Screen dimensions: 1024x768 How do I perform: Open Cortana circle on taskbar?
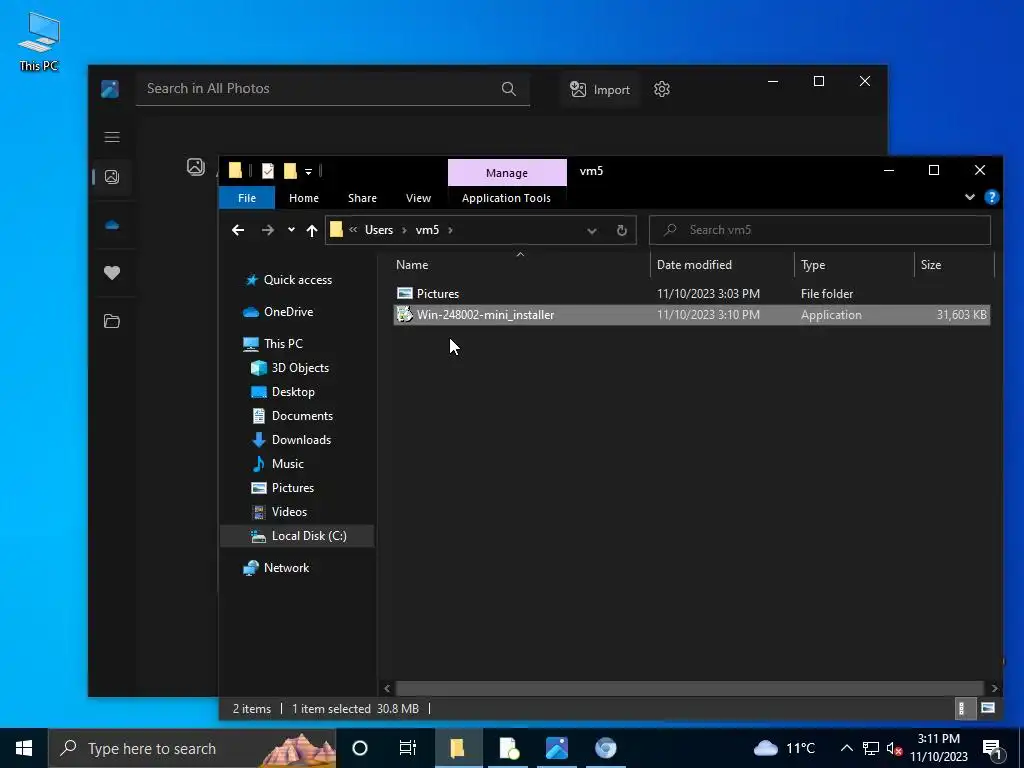[x=360, y=748]
